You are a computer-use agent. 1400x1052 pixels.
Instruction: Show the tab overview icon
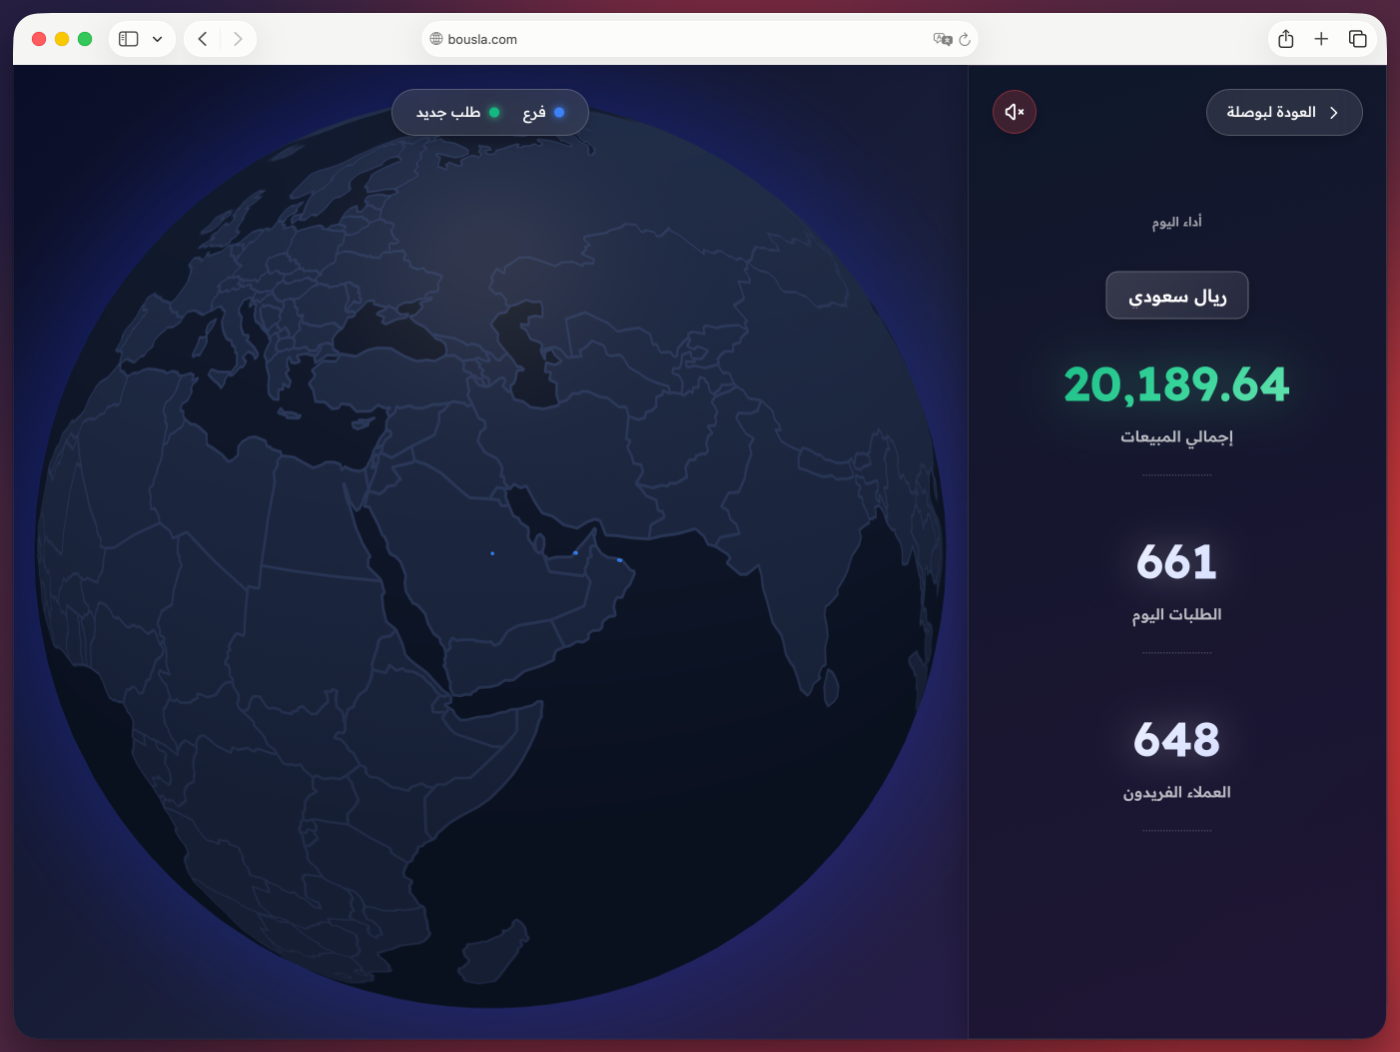point(1357,39)
